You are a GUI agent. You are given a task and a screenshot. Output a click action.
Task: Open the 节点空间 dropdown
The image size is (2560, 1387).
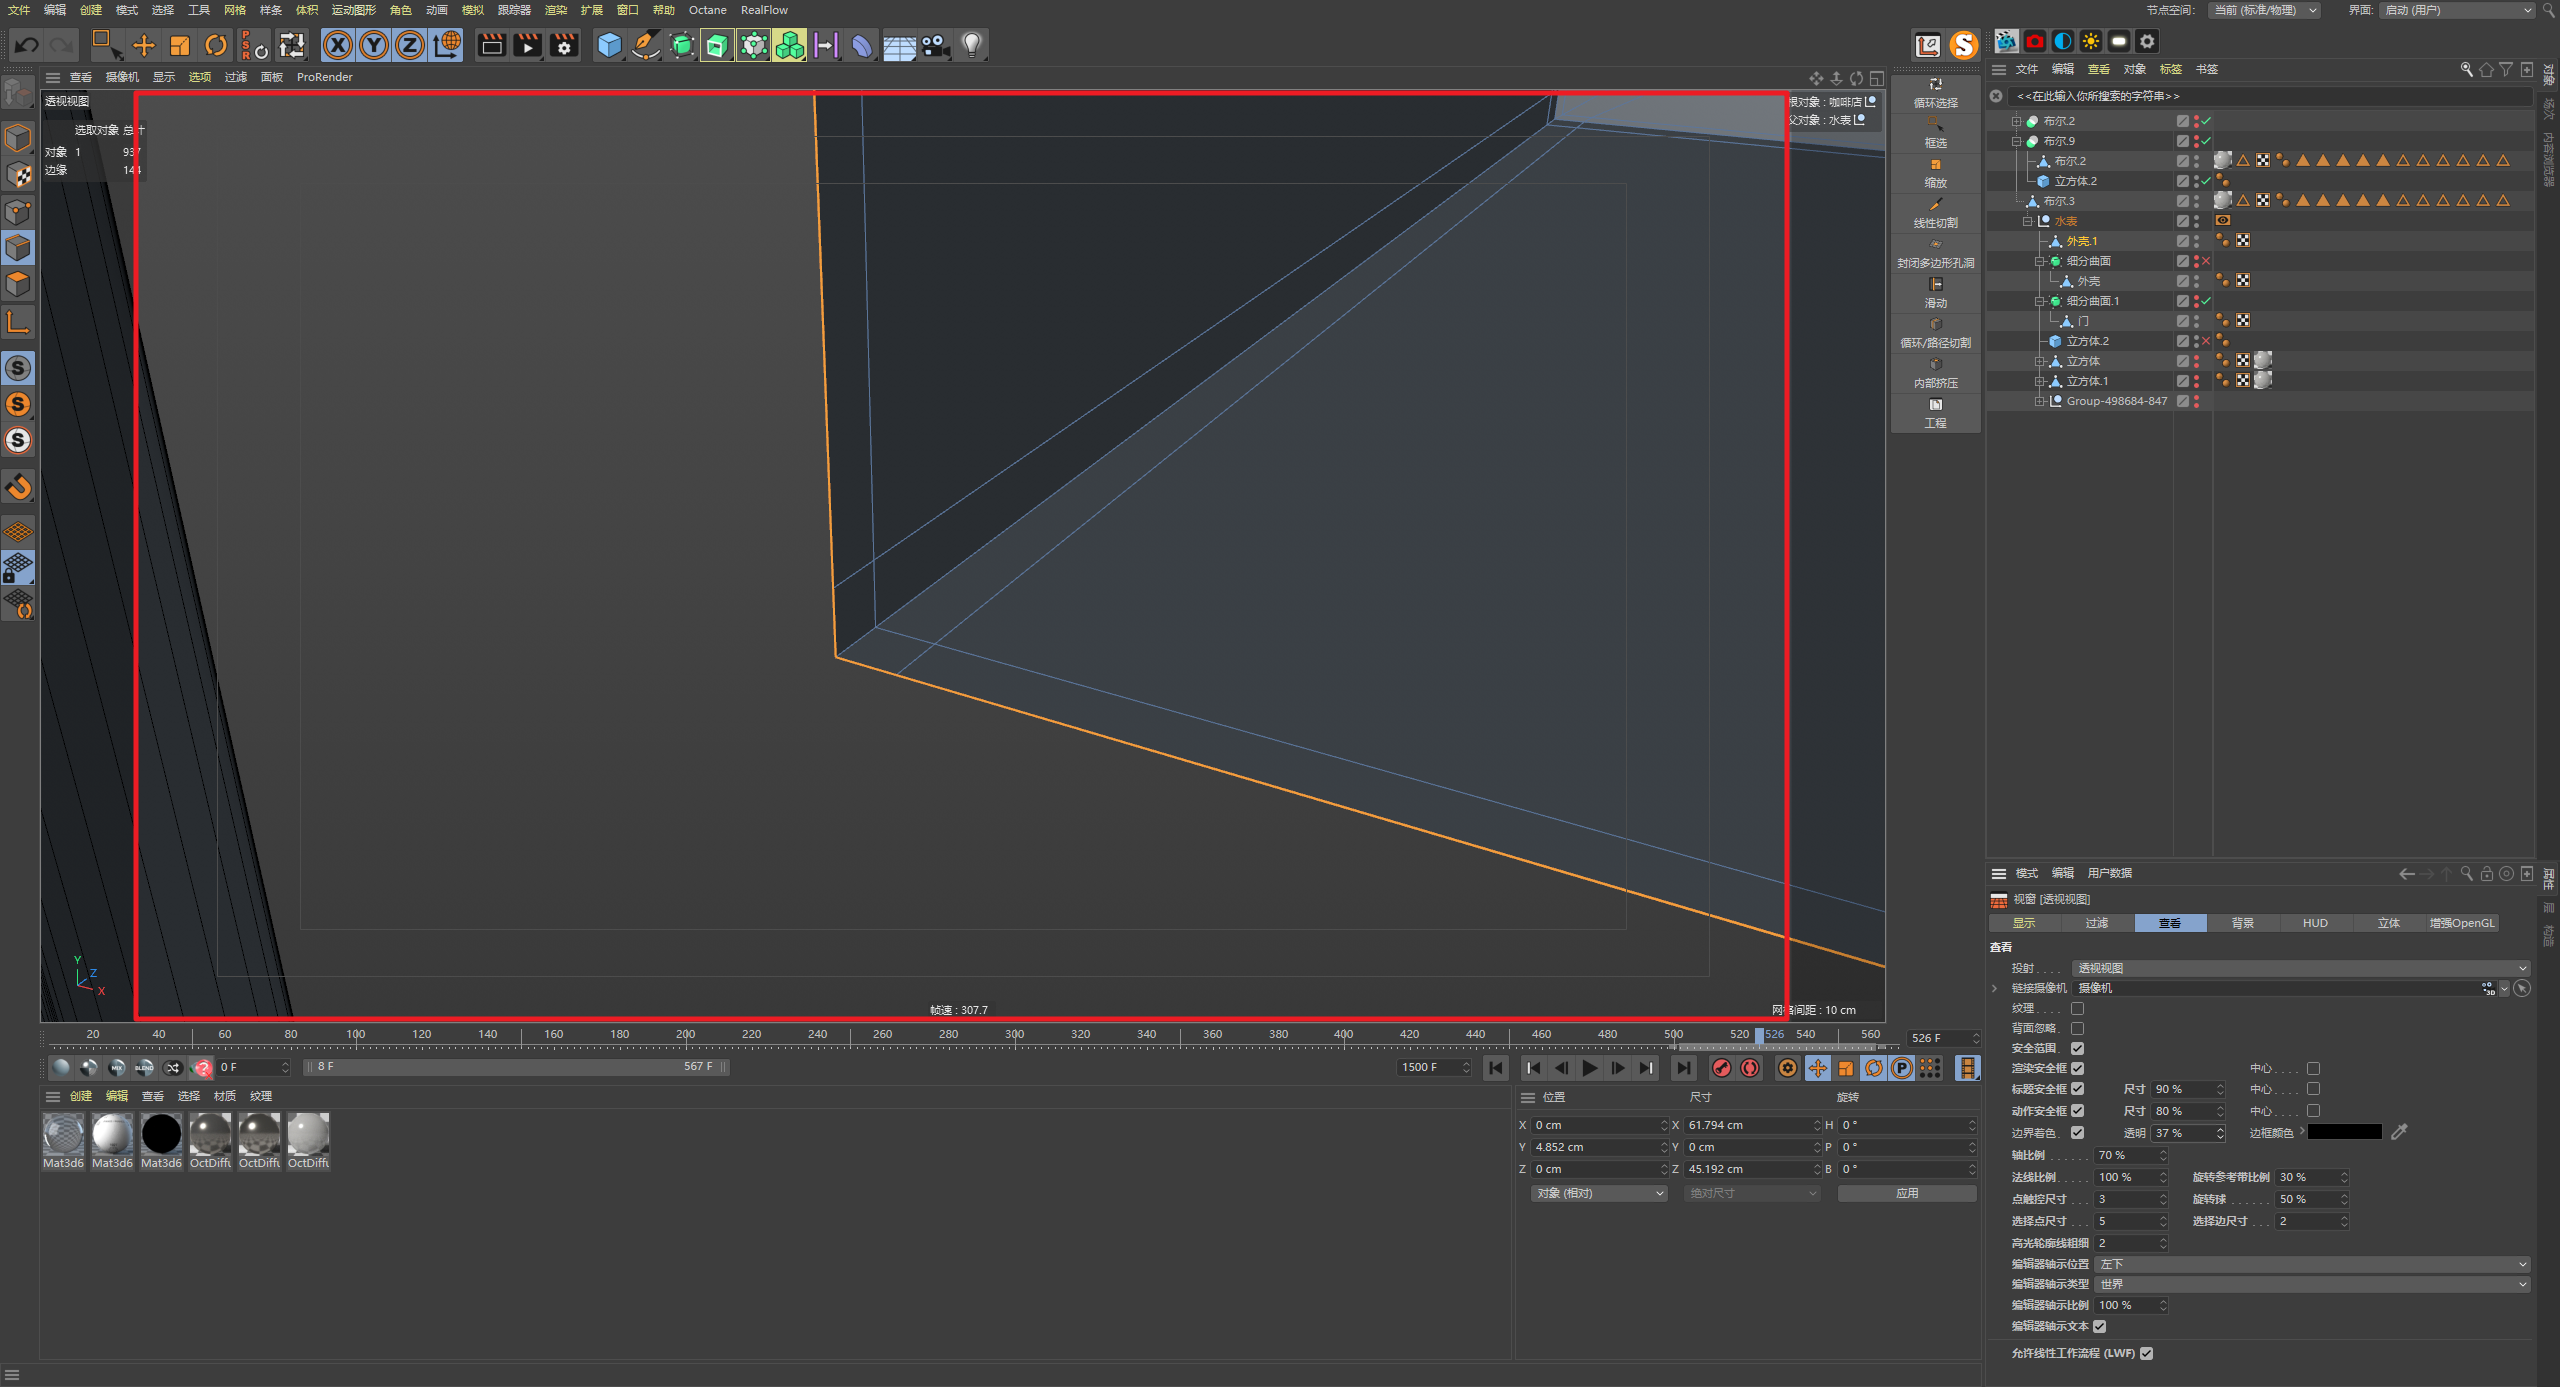click(2264, 10)
